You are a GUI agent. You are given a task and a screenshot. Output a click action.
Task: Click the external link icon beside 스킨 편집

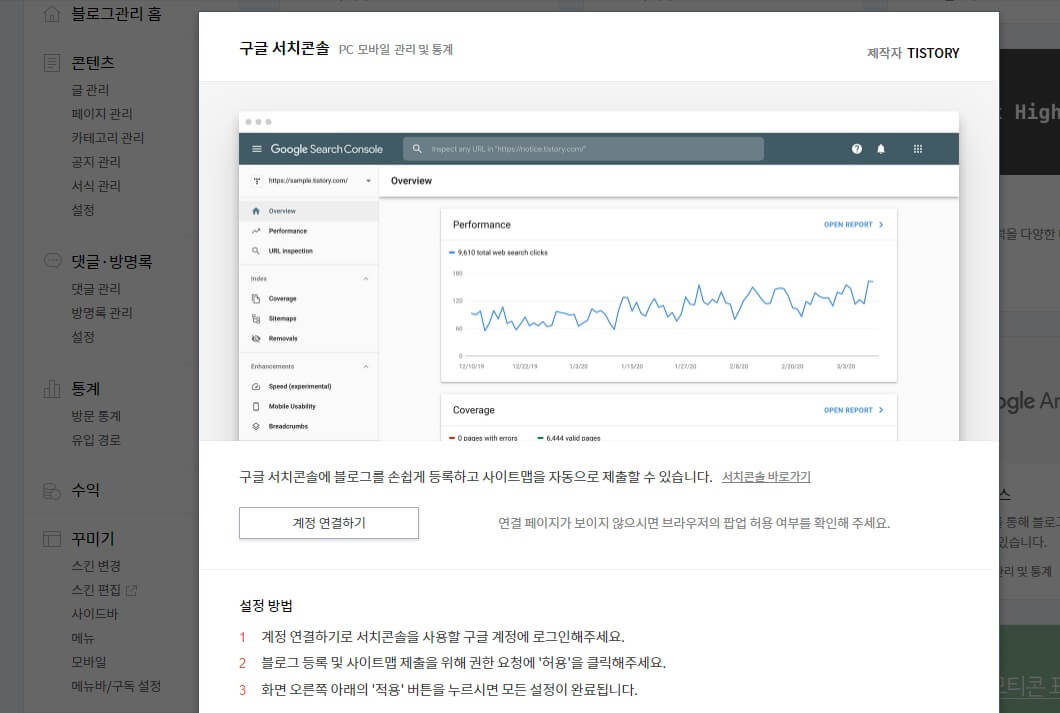click(x=131, y=591)
